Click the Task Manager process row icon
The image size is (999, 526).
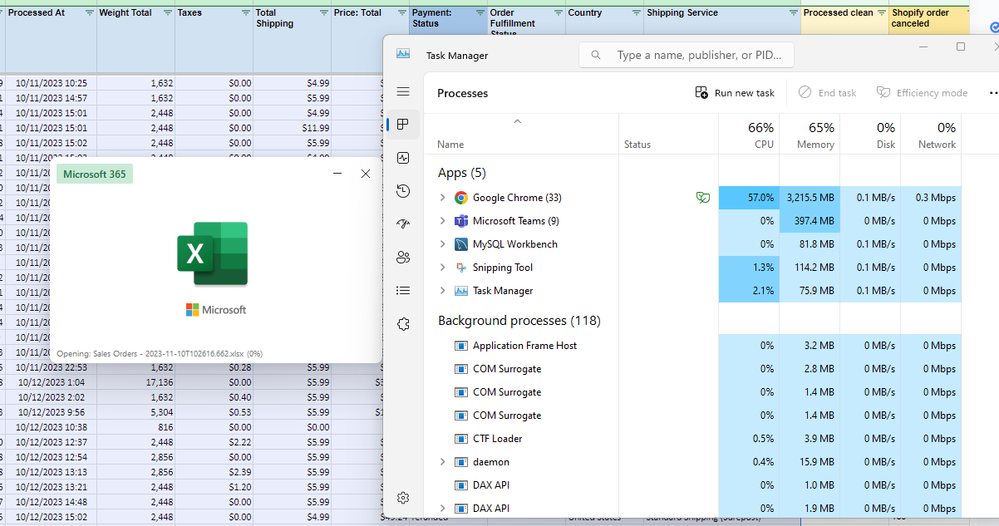pos(461,291)
